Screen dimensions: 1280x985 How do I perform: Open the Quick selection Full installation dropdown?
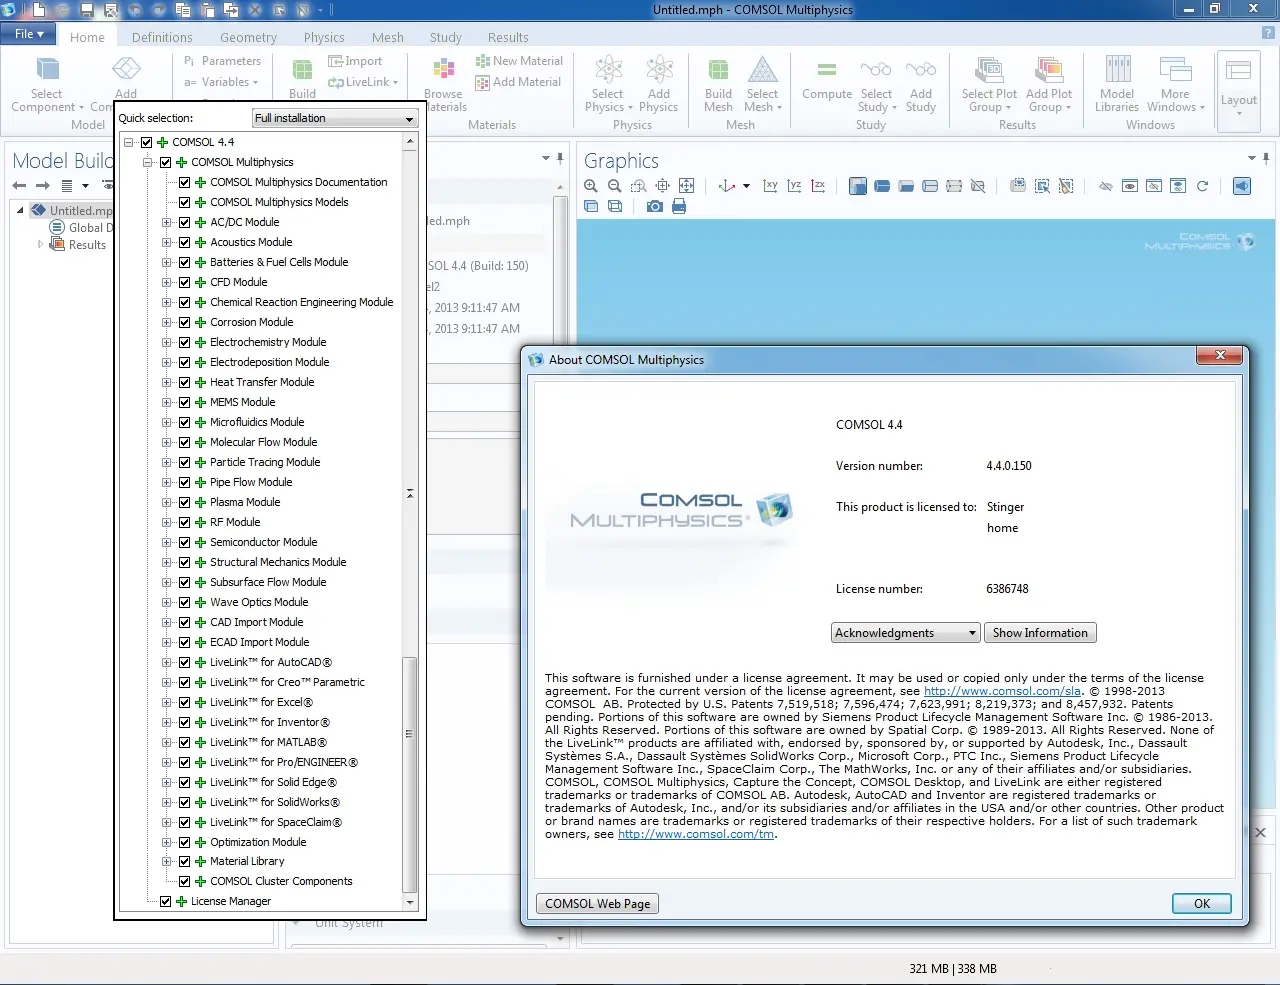click(334, 118)
